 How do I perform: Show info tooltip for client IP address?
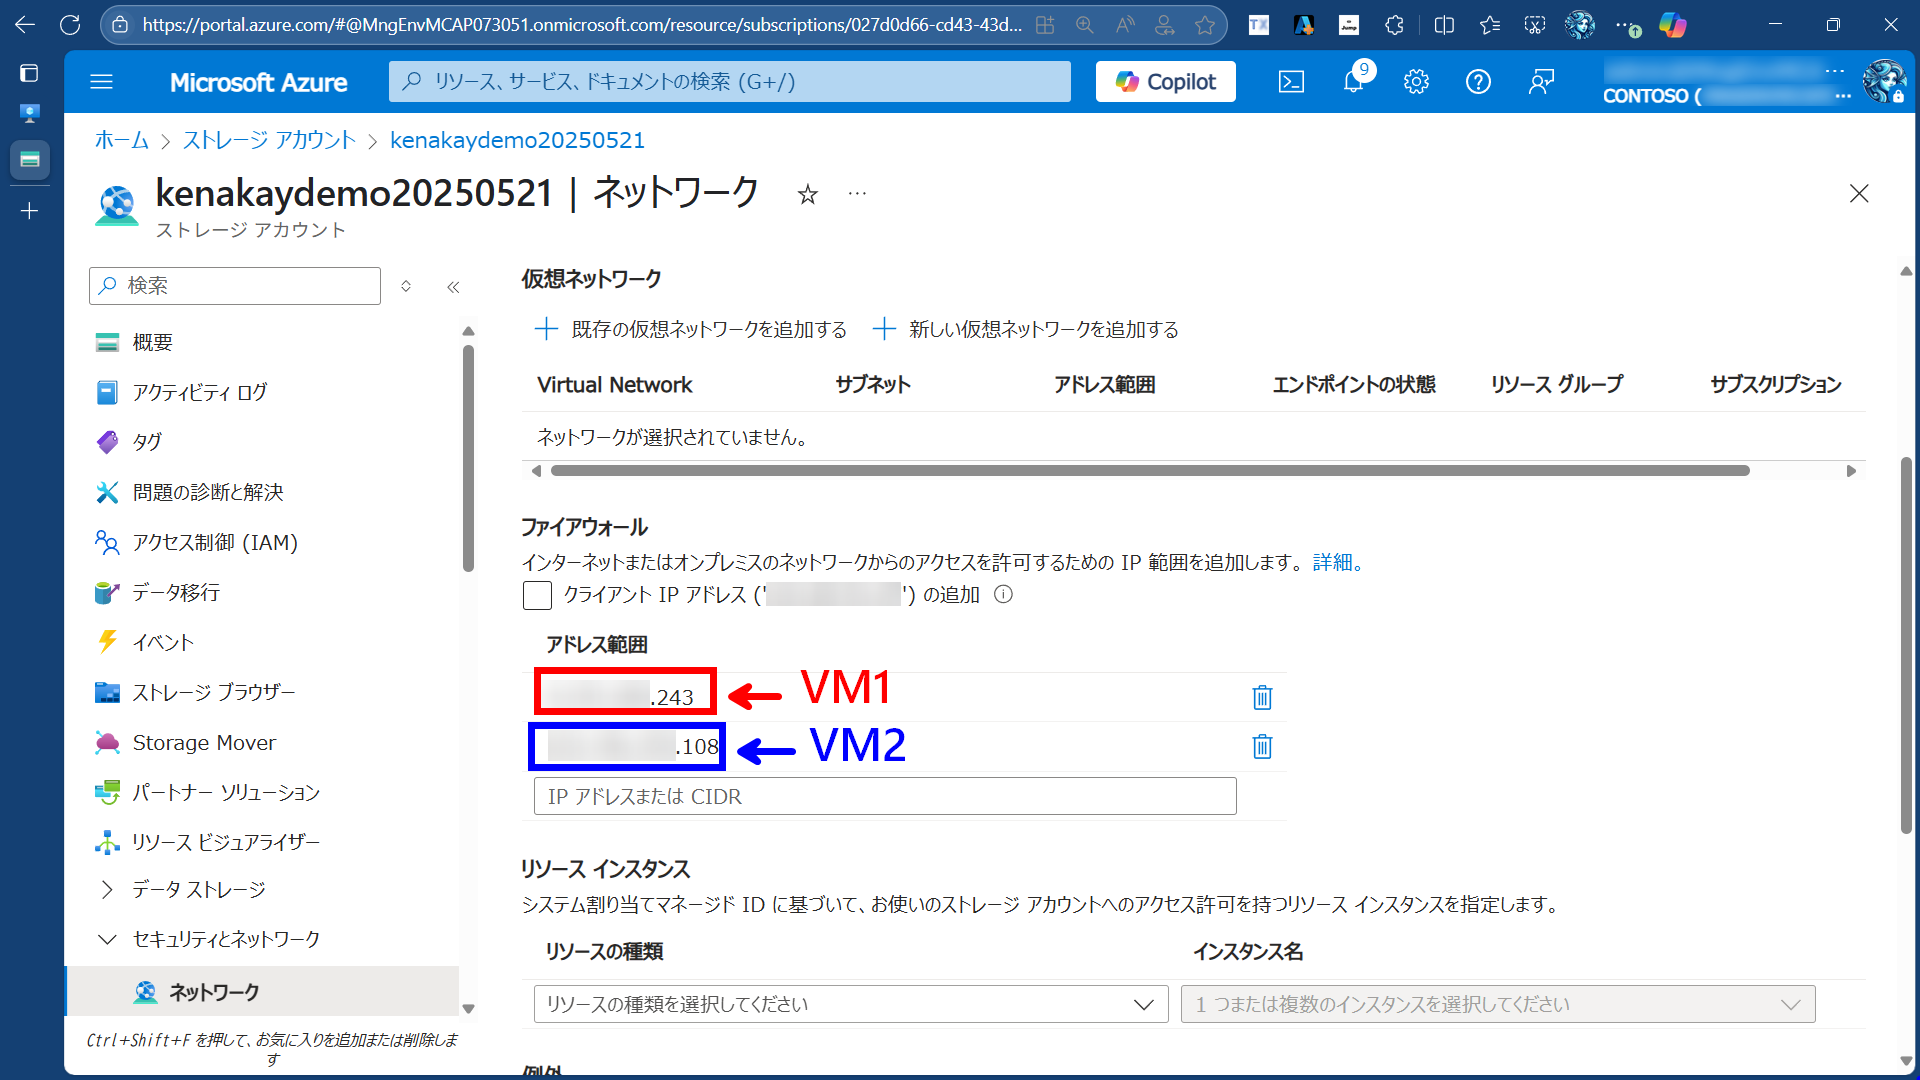tap(1003, 595)
